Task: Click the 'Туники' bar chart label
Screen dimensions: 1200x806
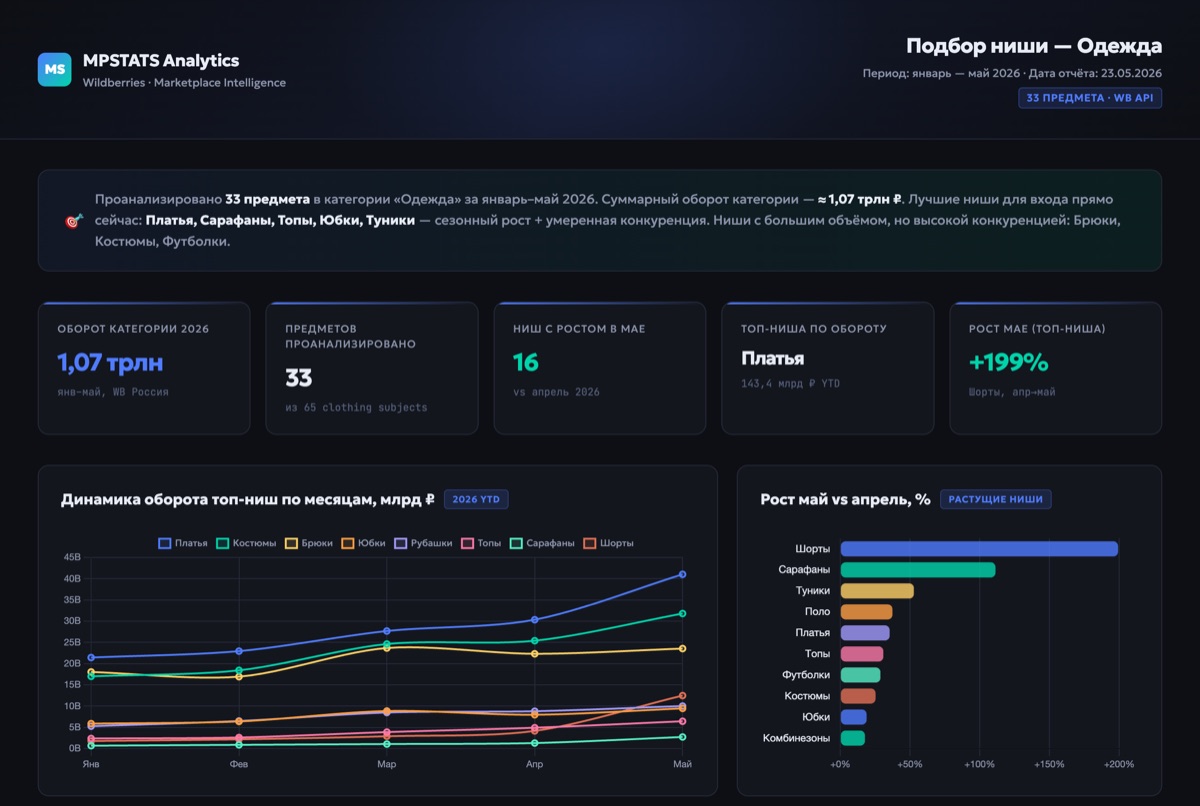Action: point(813,591)
